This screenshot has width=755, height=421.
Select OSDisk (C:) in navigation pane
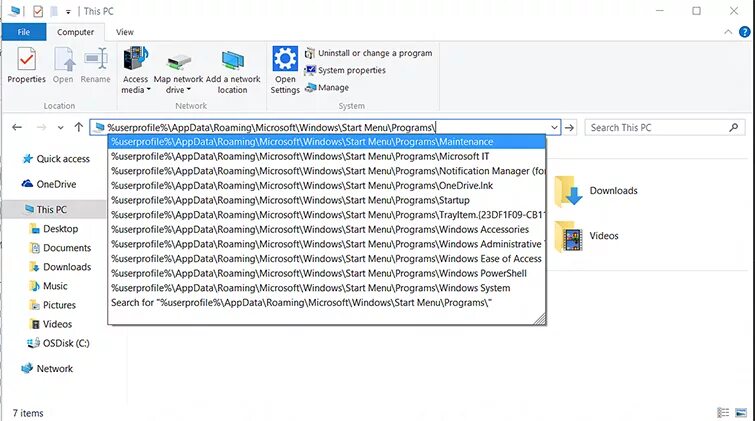(58, 343)
